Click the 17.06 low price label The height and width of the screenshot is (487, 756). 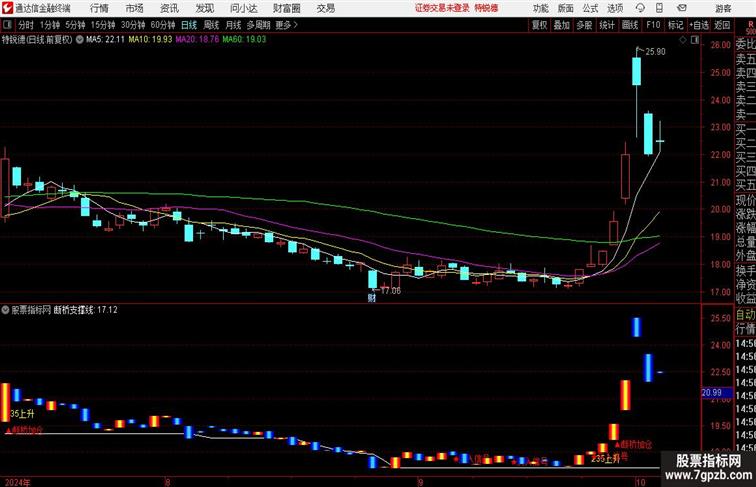point(391,291)
